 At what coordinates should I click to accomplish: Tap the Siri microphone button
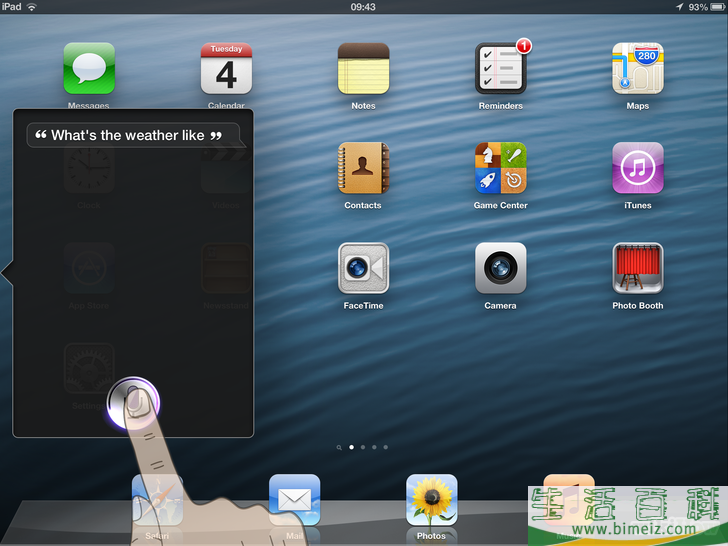pos(133,403)
